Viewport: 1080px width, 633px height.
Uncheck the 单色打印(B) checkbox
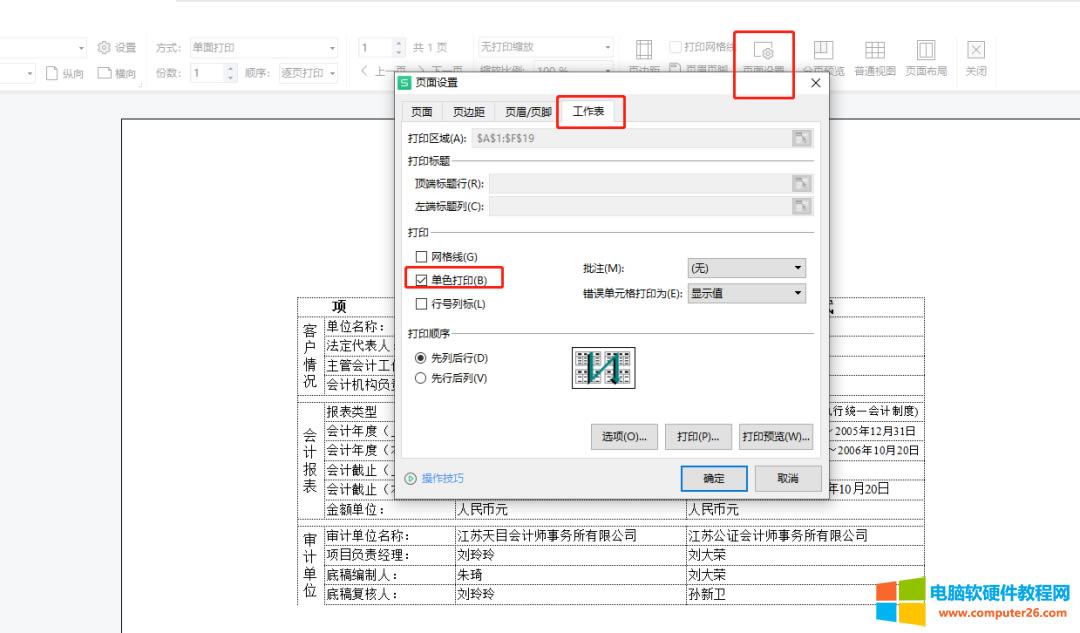(421, 280)
